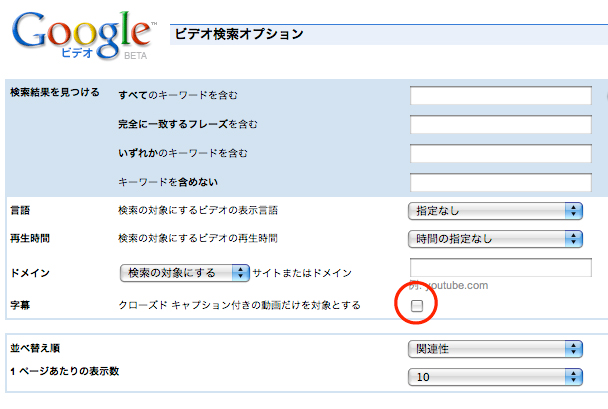Open the language 指定なし dropdown
Screen dimensions: 608x409
pyautogui.click(x=495, y=211)
